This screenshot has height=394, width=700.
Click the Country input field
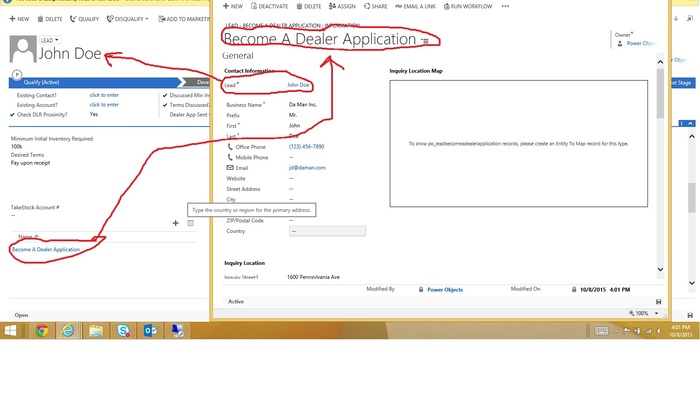(327, 231)
